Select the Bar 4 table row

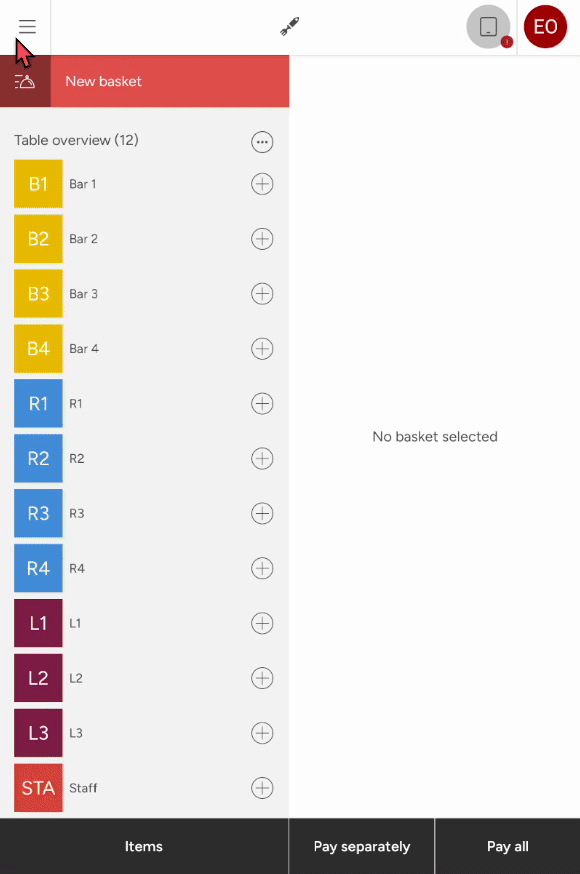144,348
